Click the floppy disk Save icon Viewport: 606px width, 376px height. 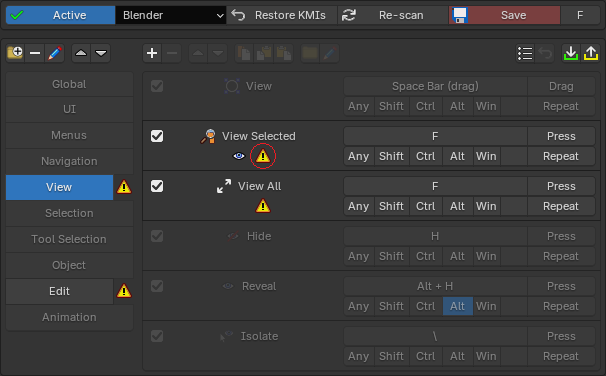click(x=460, y=15)
